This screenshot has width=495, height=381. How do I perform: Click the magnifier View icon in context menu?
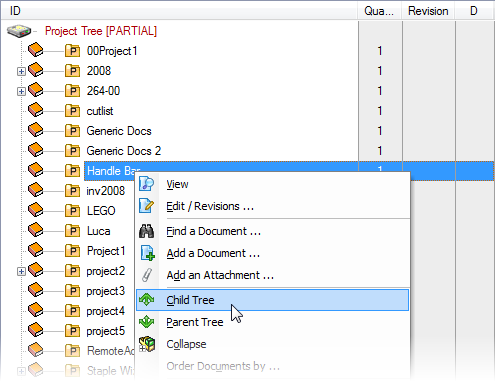146,184
